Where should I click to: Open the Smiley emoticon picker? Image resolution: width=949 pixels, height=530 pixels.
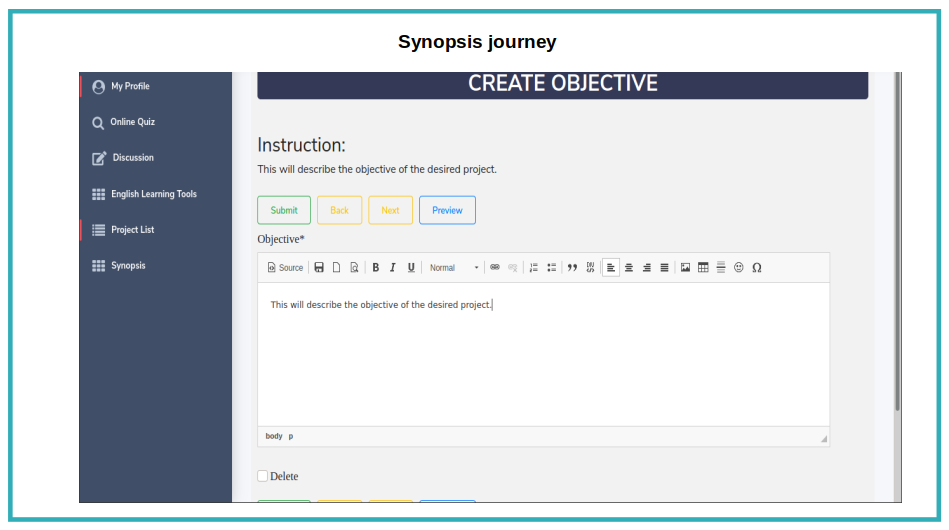738,267
